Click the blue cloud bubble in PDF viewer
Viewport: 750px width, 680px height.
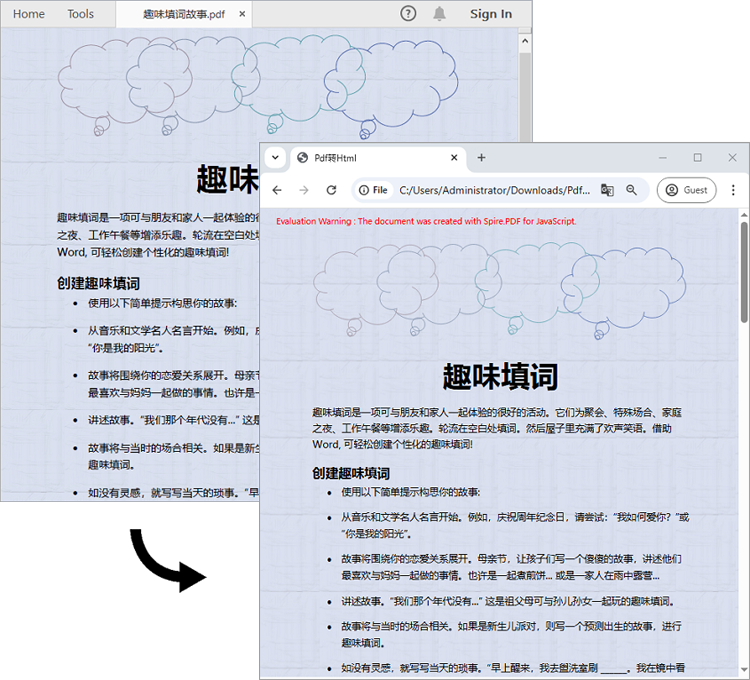click(x=391, y=88)
